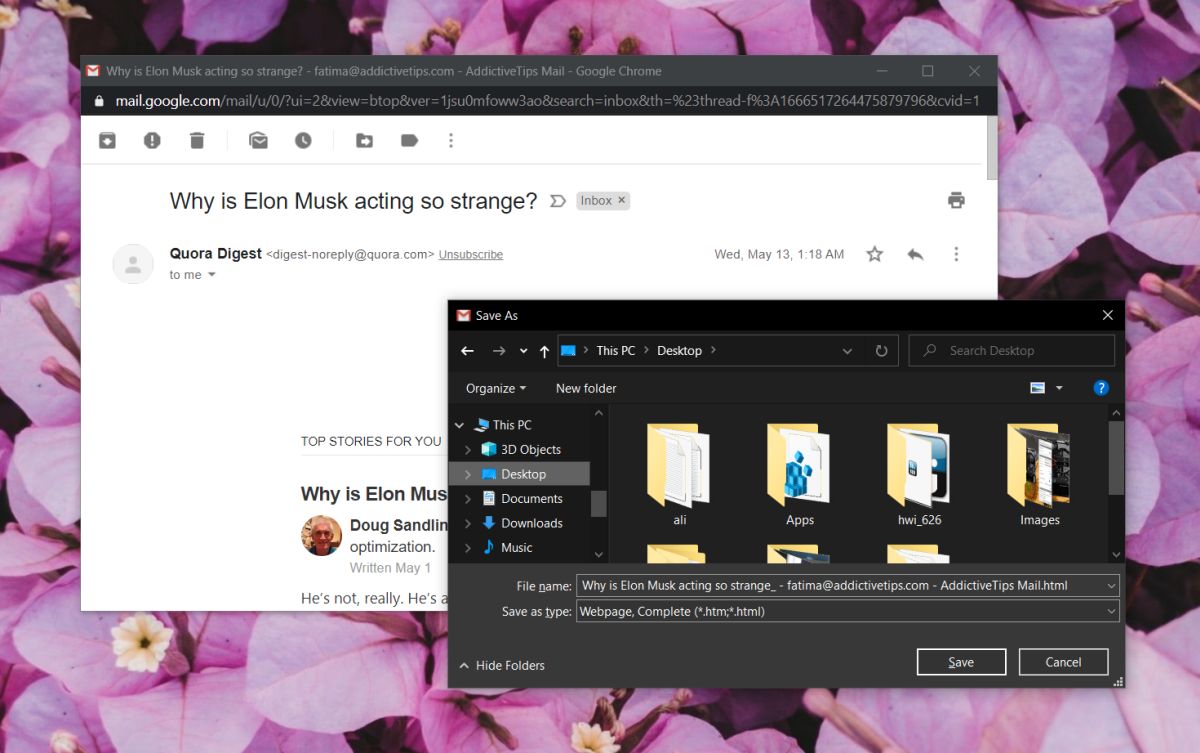This screenshot has height=753, width=1200.
Task: Mark the email as unread
Action: click(x=258, y=141)
